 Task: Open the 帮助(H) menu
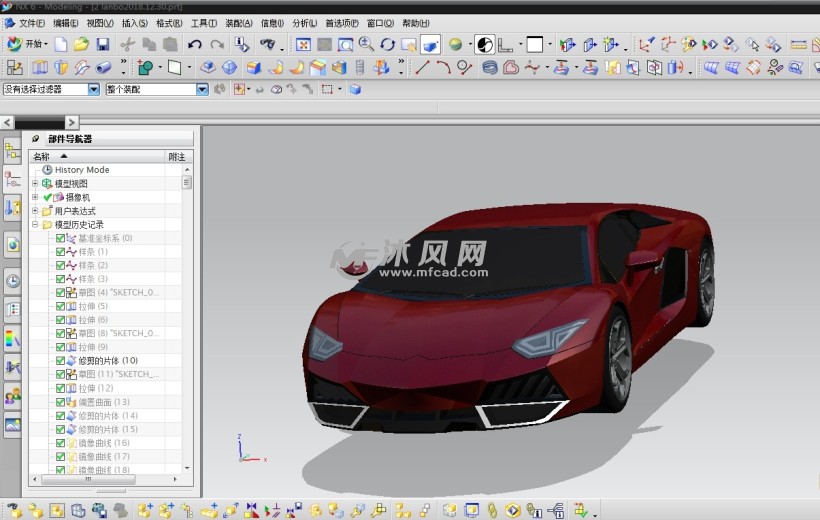tap(416, 23)
